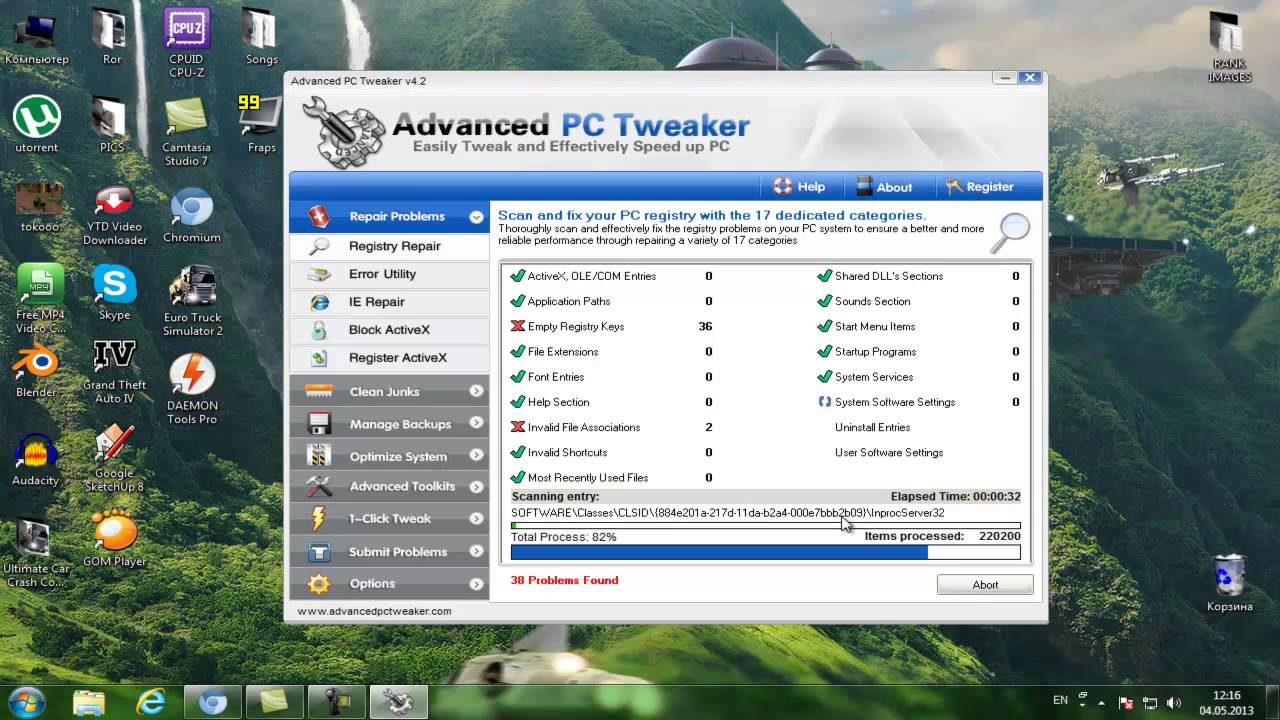Click the green check beside ActiveX, OLE/COM Entries
1280x720 pixels.
click(x=518, y=276)
